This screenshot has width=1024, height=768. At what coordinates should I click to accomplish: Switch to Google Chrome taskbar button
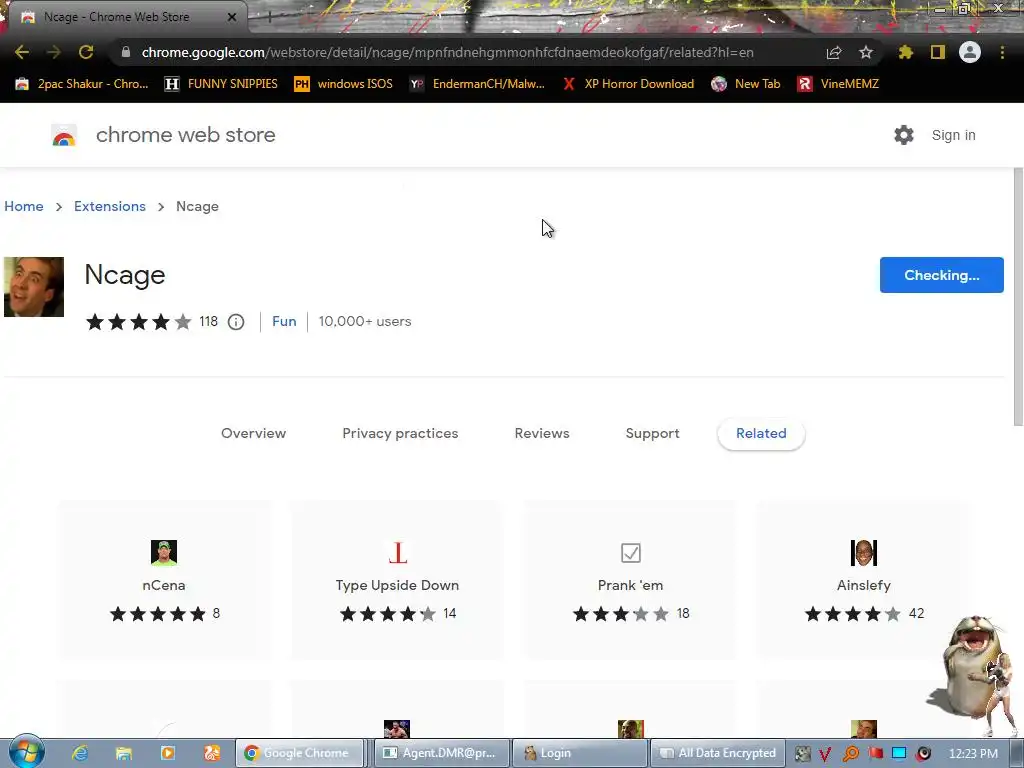click(300, 753)
